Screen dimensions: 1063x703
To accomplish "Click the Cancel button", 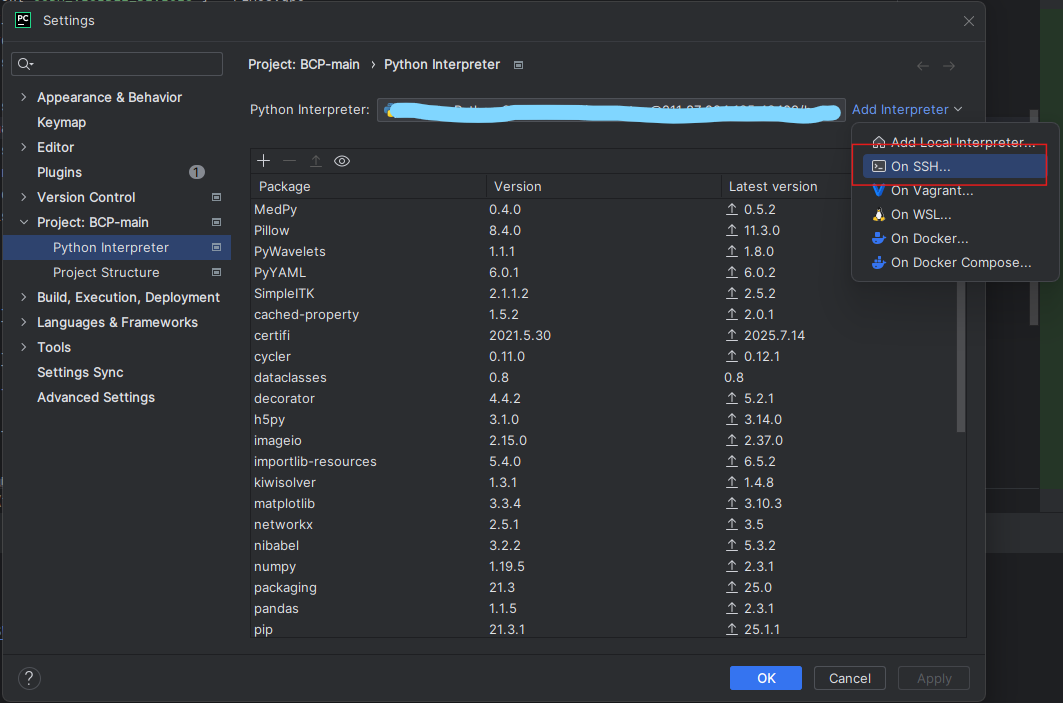I will point(849,678).
